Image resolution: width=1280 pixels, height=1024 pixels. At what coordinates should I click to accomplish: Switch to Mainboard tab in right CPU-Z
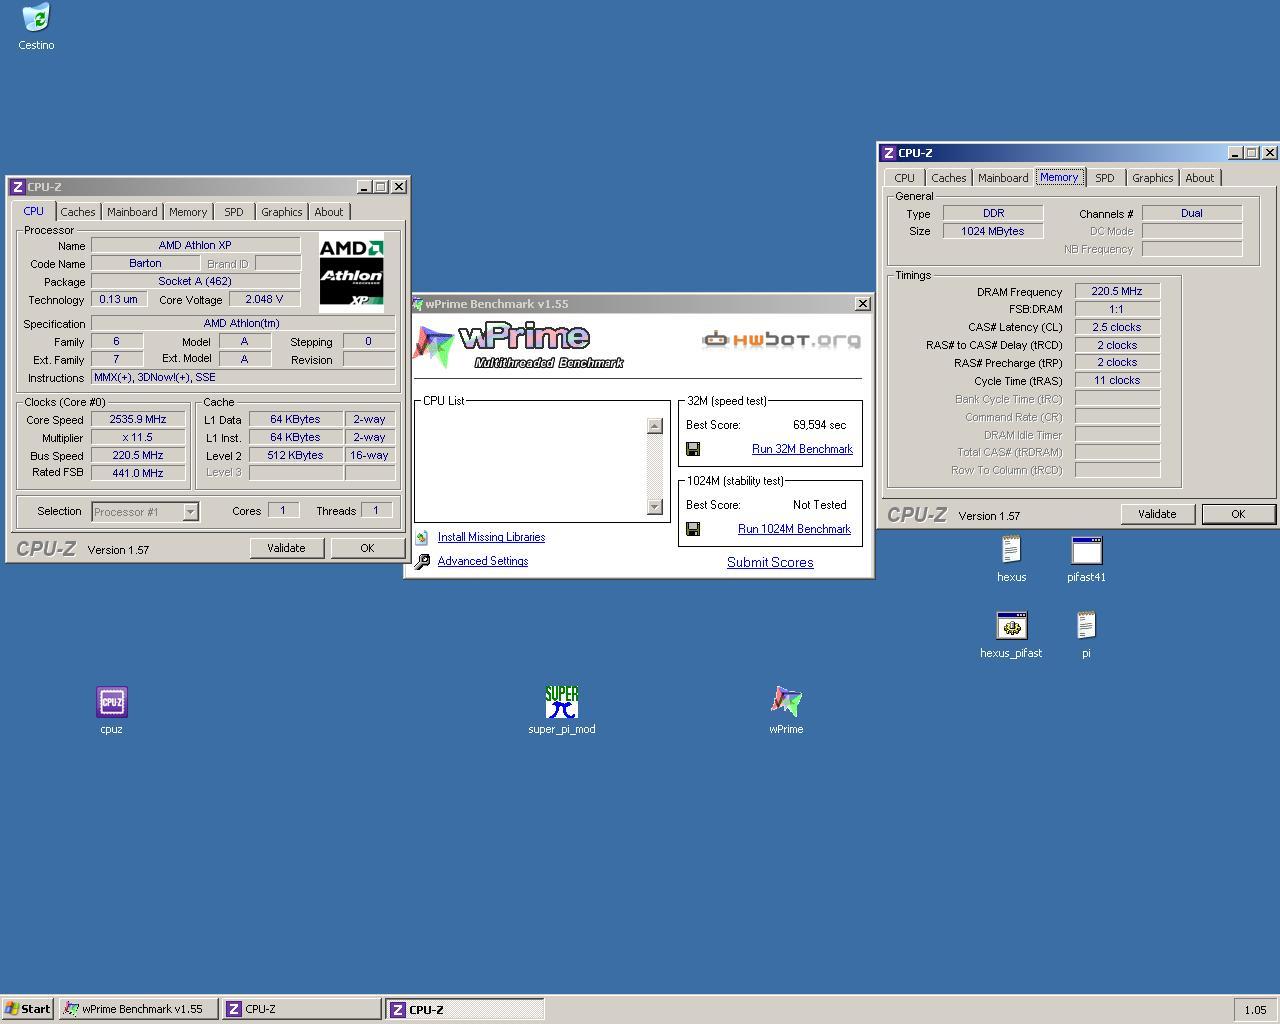(1003, 178)
